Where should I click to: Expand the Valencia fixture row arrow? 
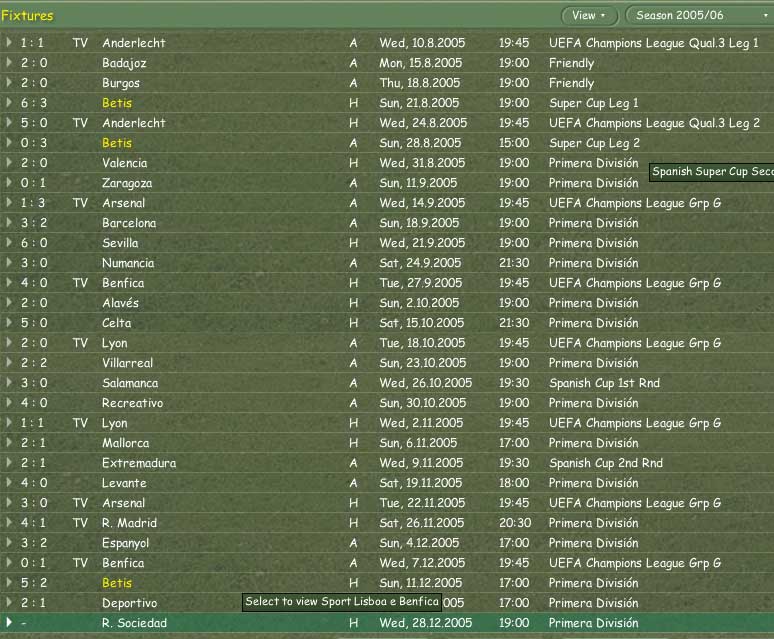pyautogui.click(x=9, y=162)
